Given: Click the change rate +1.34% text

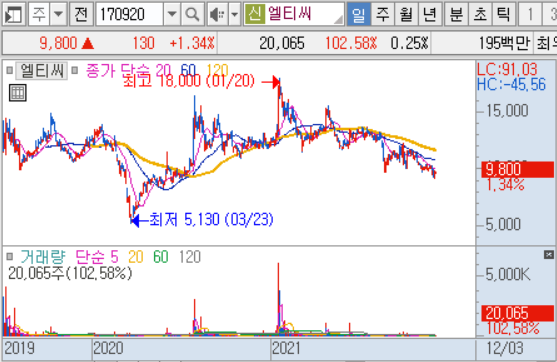Looking at the screenshot, I should (x=192, y=43).
